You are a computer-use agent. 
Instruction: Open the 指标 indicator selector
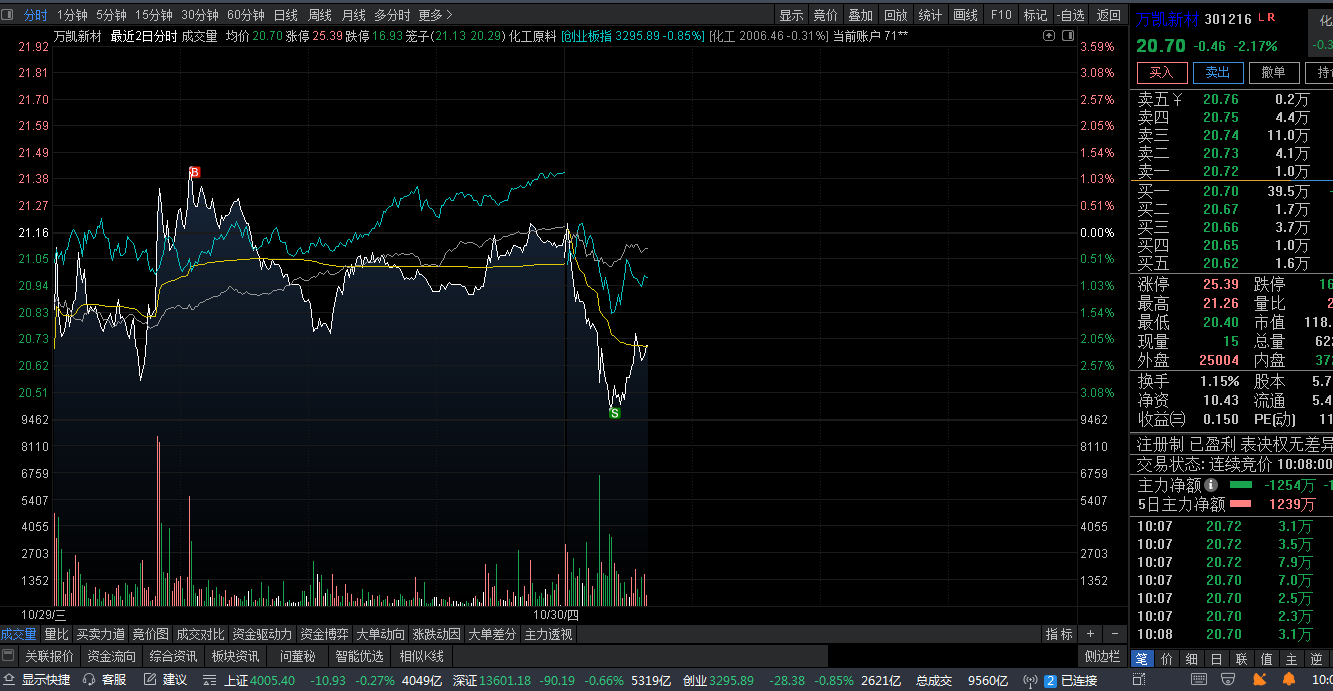pos(1059,634)
